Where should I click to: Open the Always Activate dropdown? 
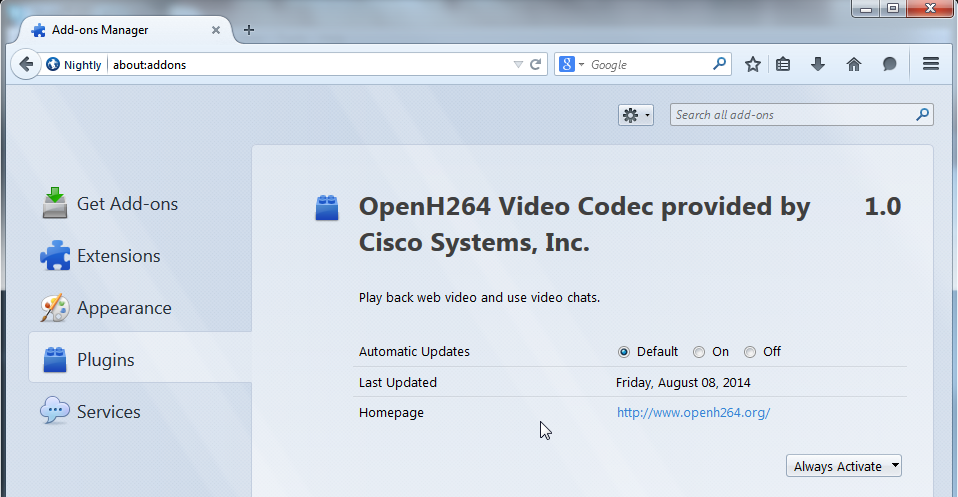pos(844,466)
